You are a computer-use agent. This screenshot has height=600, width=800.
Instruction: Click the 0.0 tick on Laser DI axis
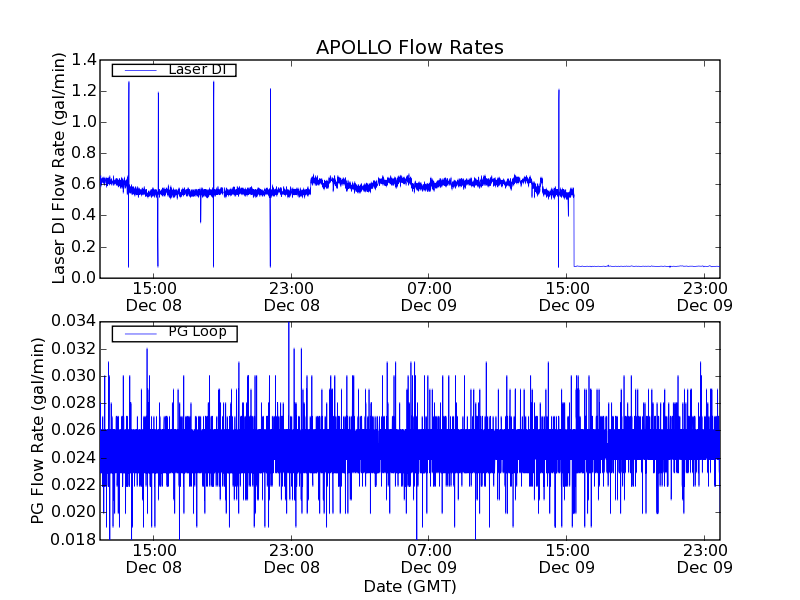[84, 278]
